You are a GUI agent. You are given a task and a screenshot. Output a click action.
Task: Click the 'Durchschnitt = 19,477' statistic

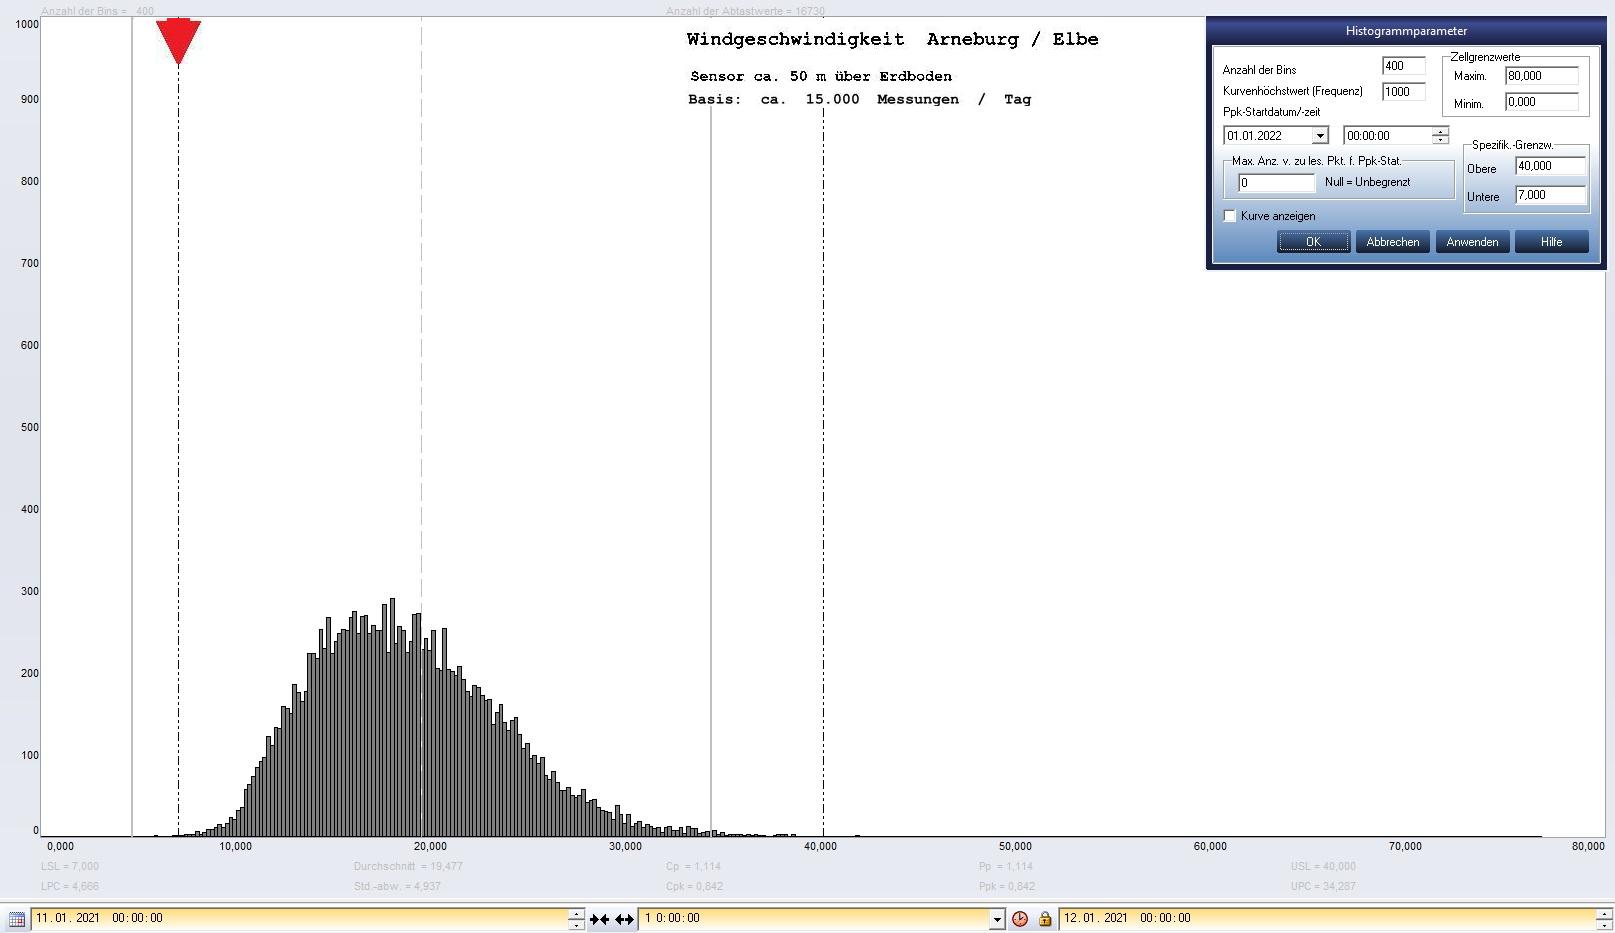[x=408, y=867]
